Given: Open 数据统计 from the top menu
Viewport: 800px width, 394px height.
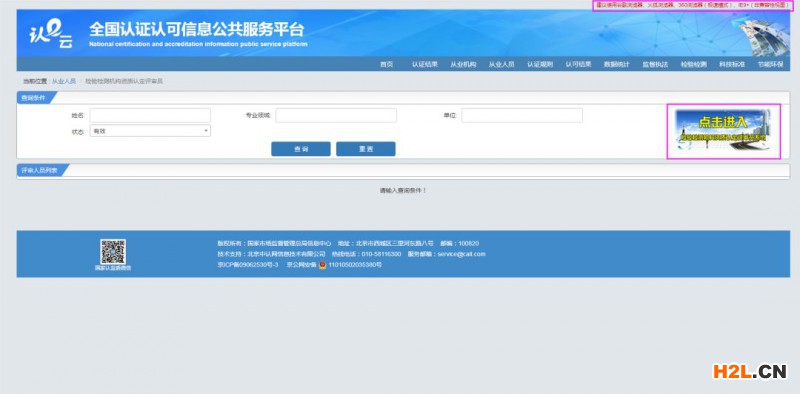Looking at the screenshot, I should point(616,64).
